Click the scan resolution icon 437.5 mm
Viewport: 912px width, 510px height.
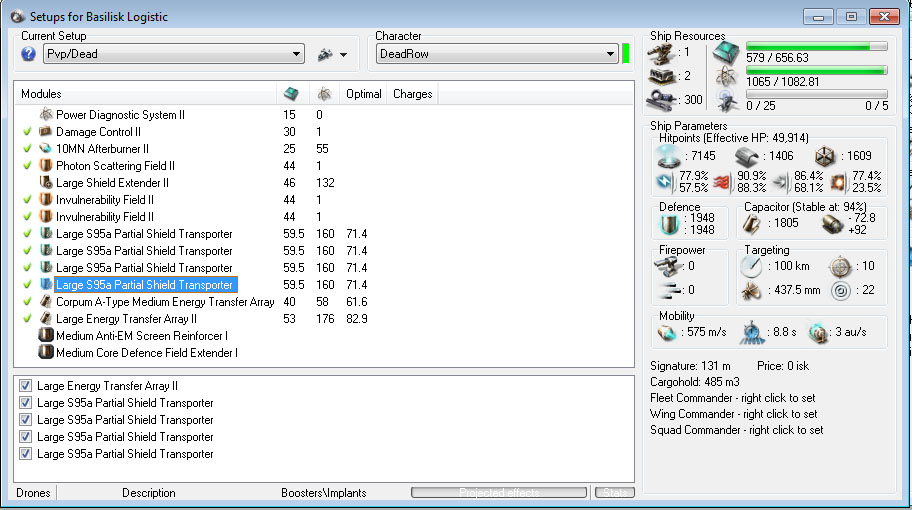coord(751,290)
